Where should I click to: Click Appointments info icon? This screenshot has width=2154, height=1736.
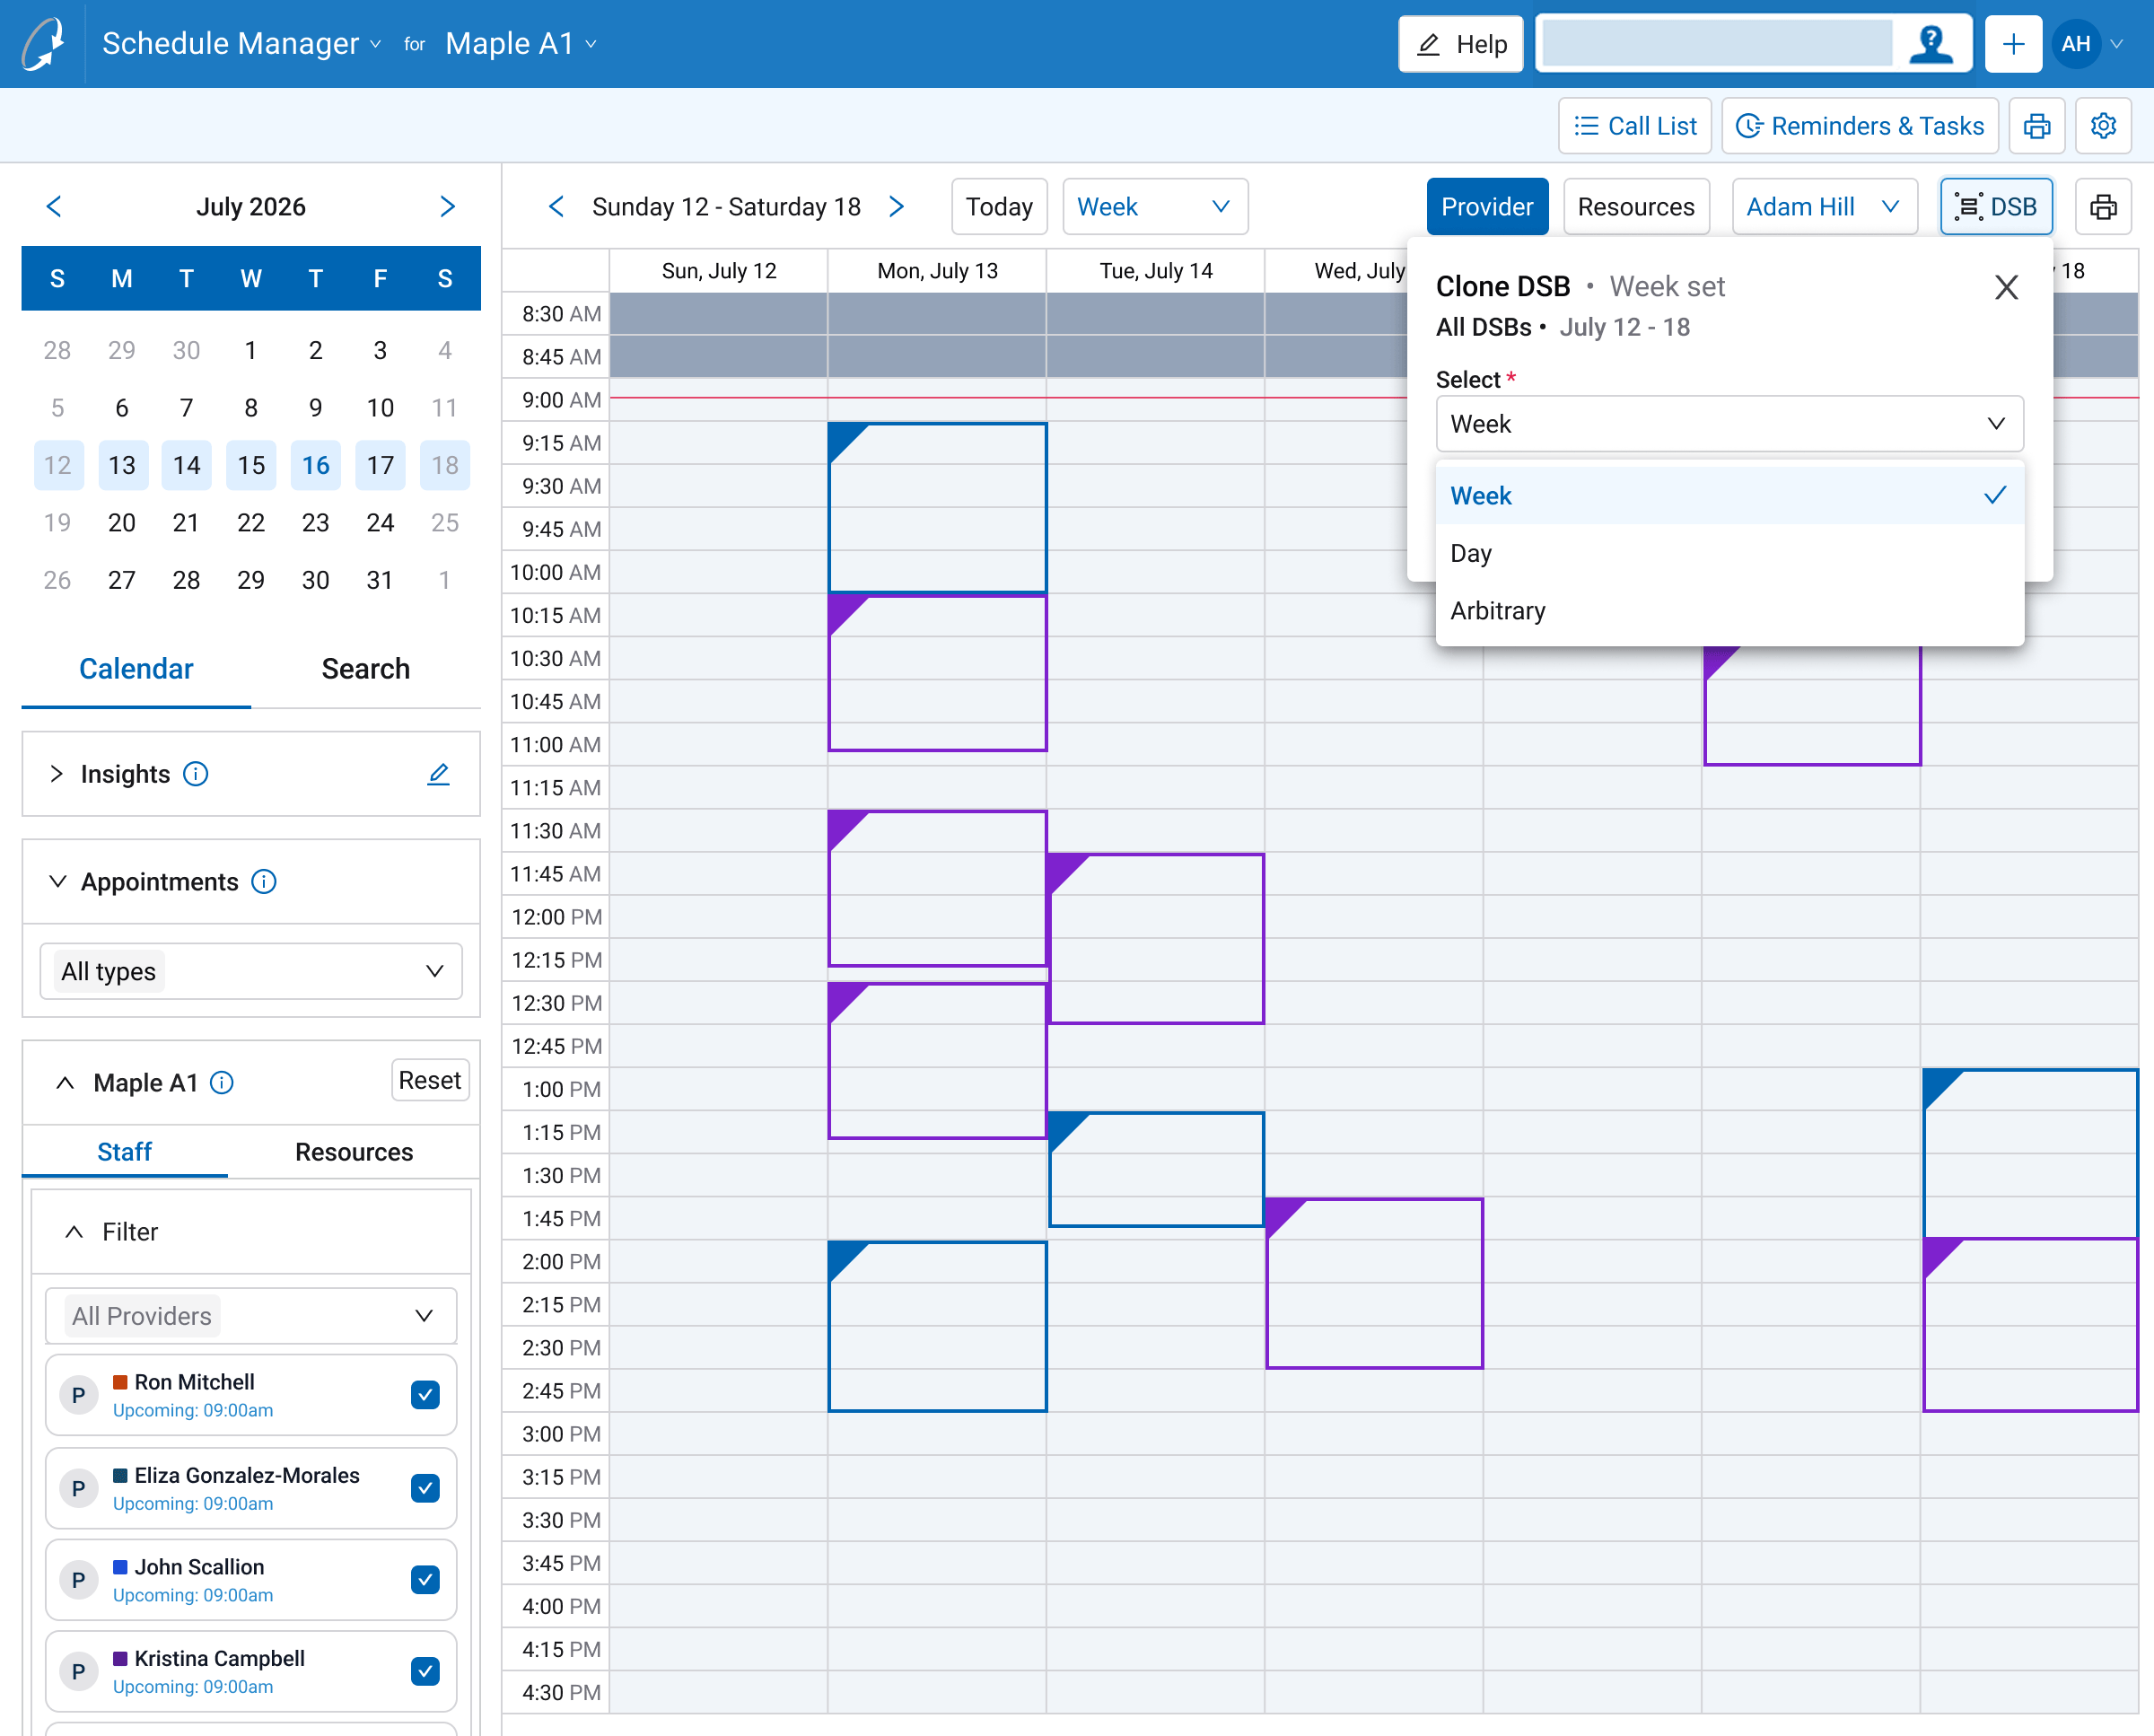coord(264,882)
